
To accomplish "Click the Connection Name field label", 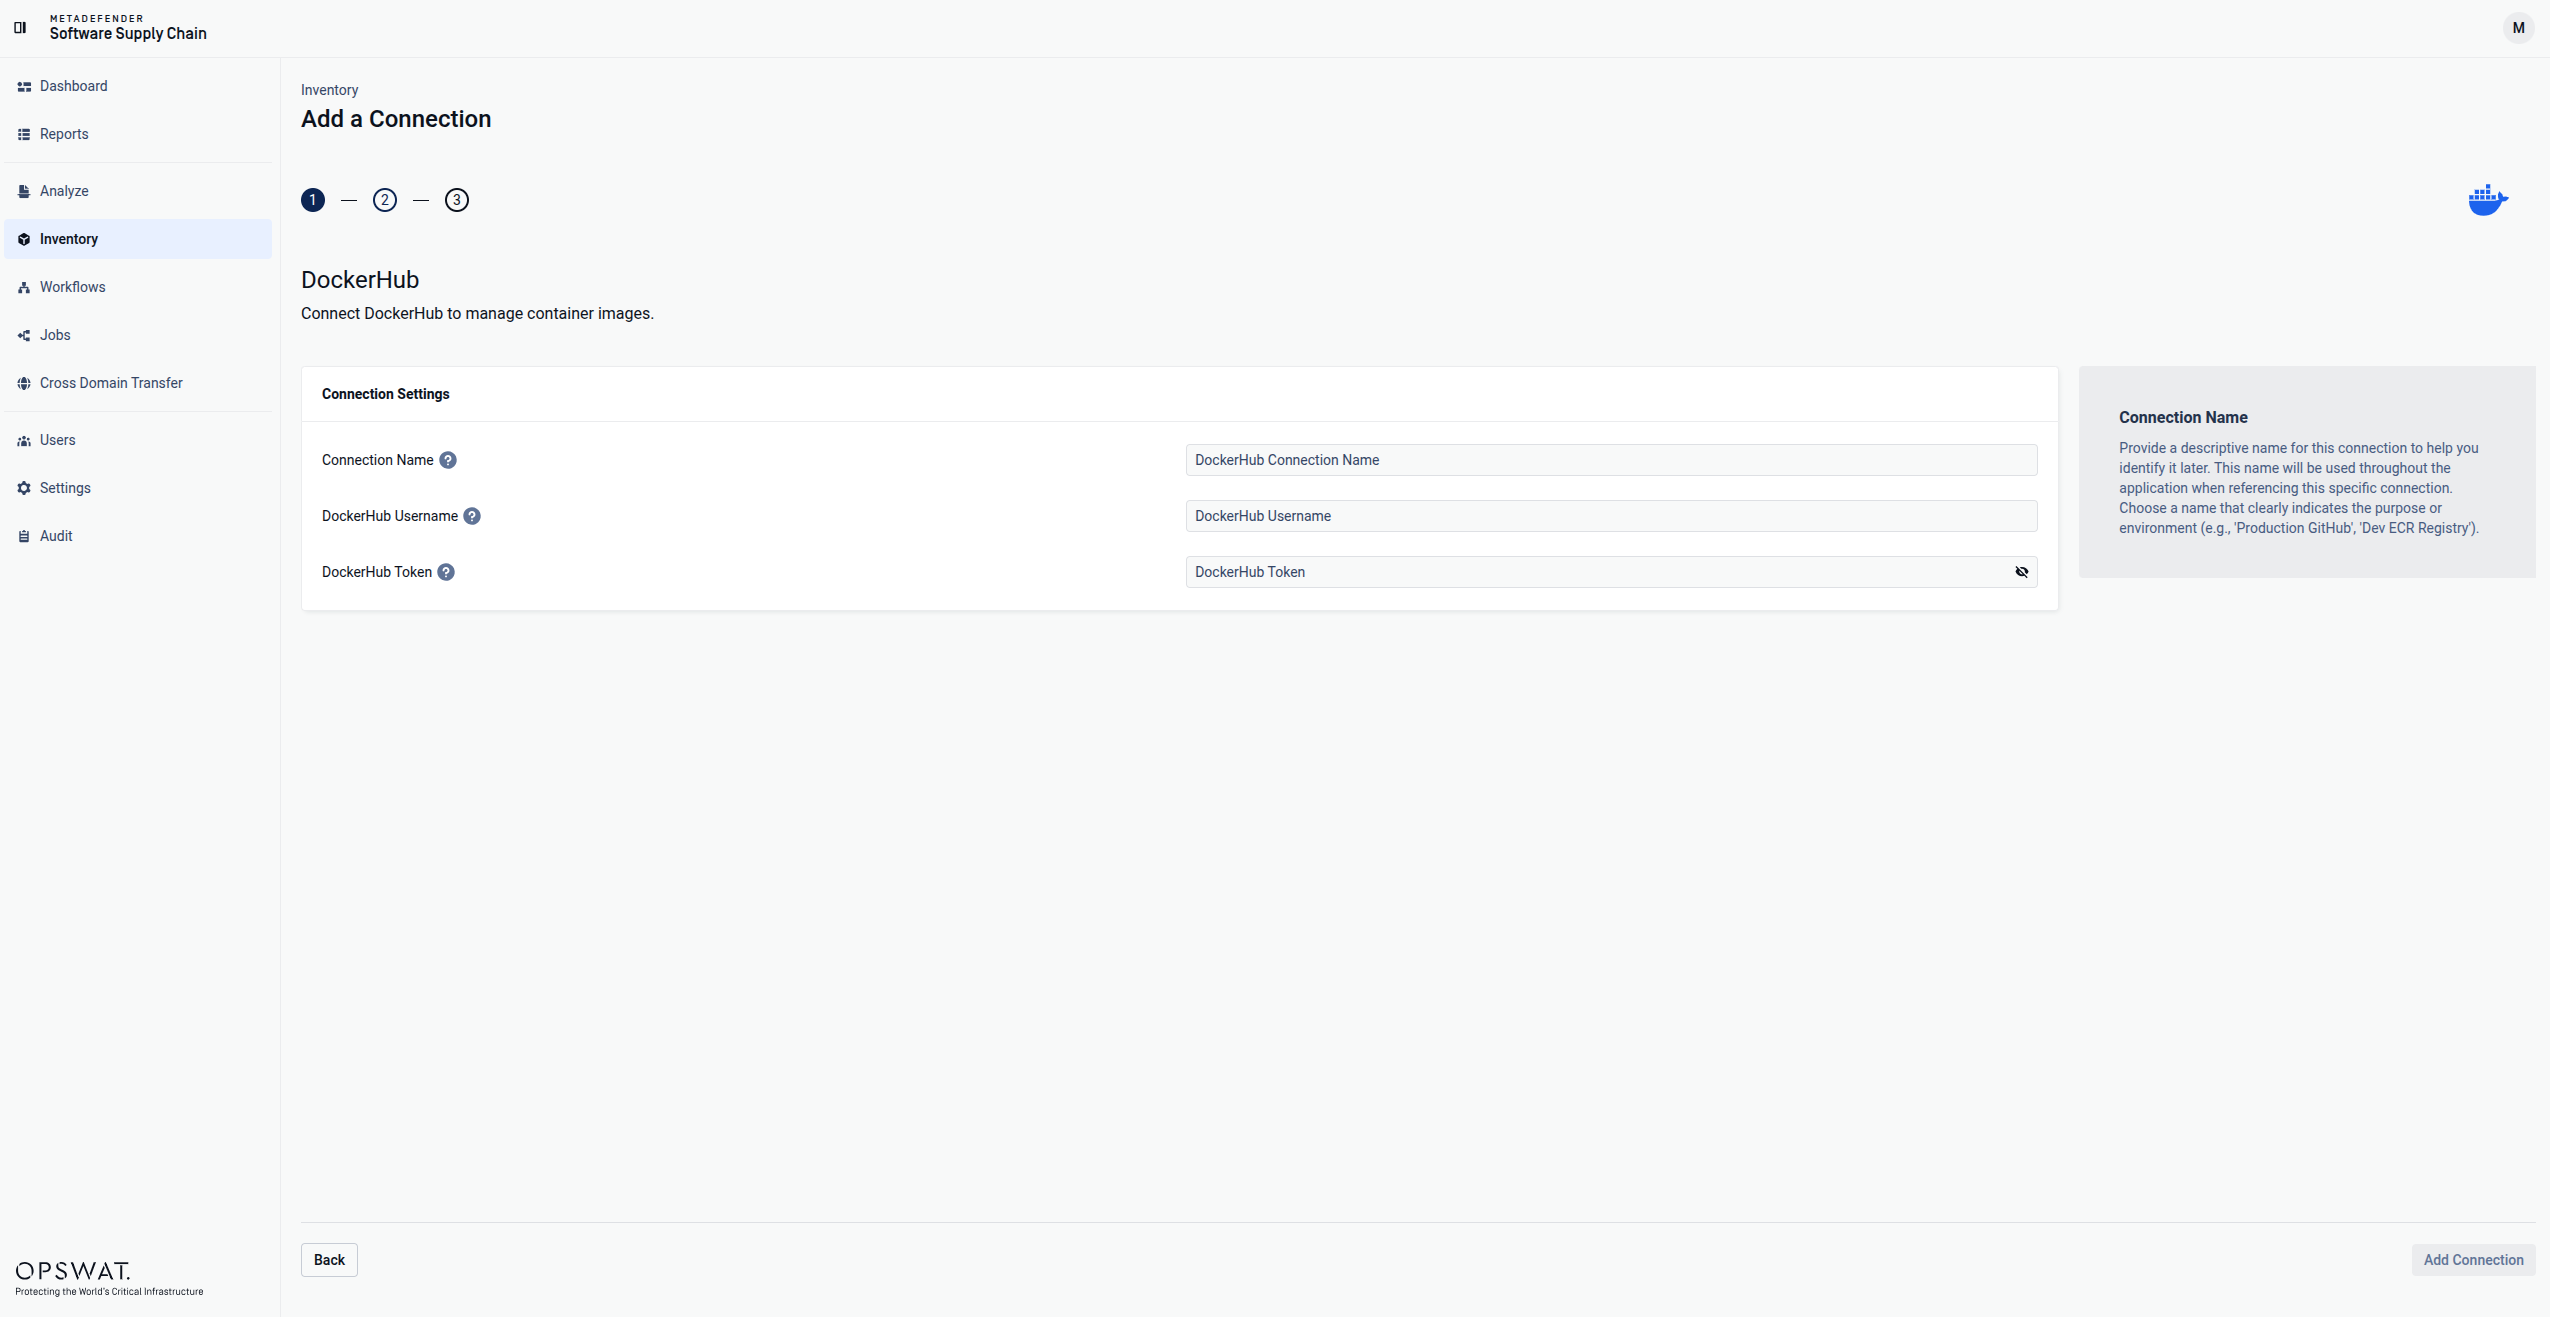I will coord(378,460).
